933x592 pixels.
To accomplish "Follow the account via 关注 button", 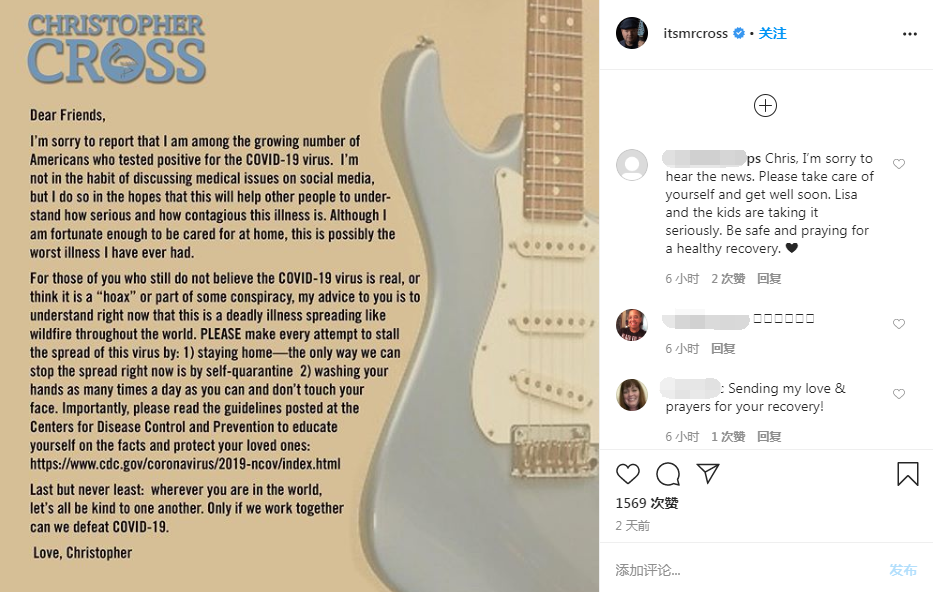I will 772,33.
